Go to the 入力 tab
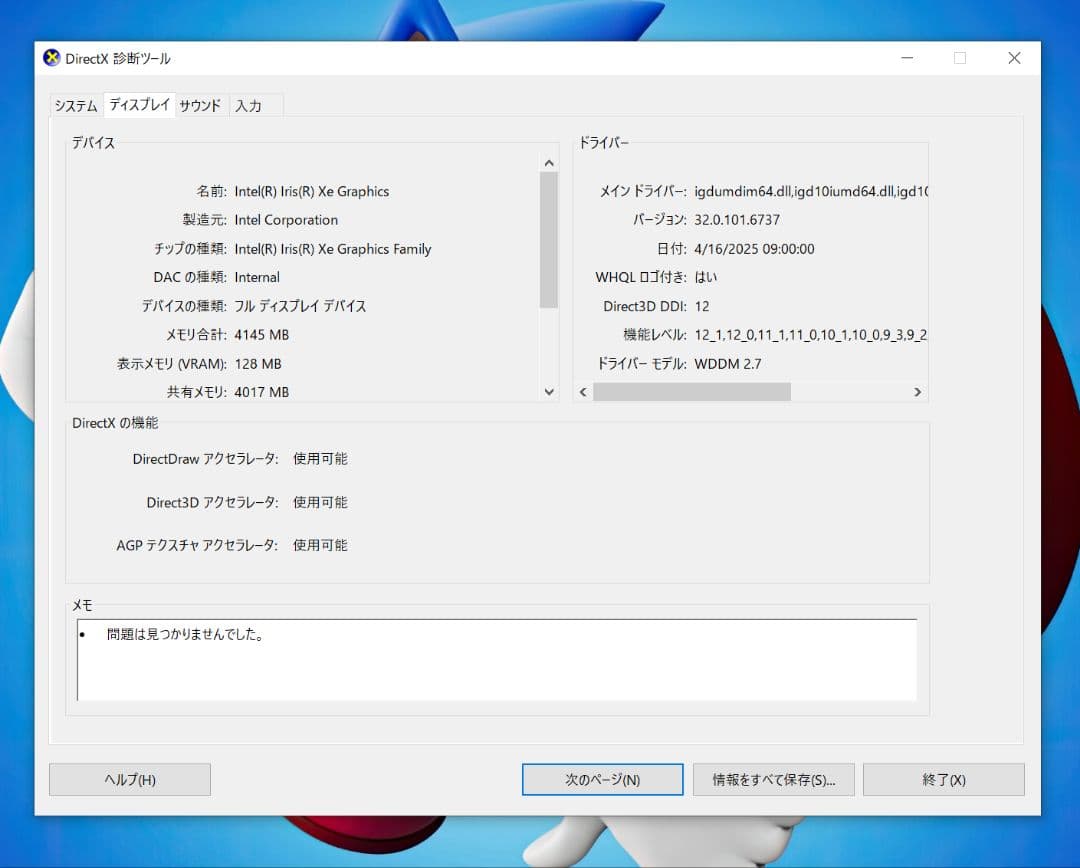The image size is (1080, 868). coord(249,105)
